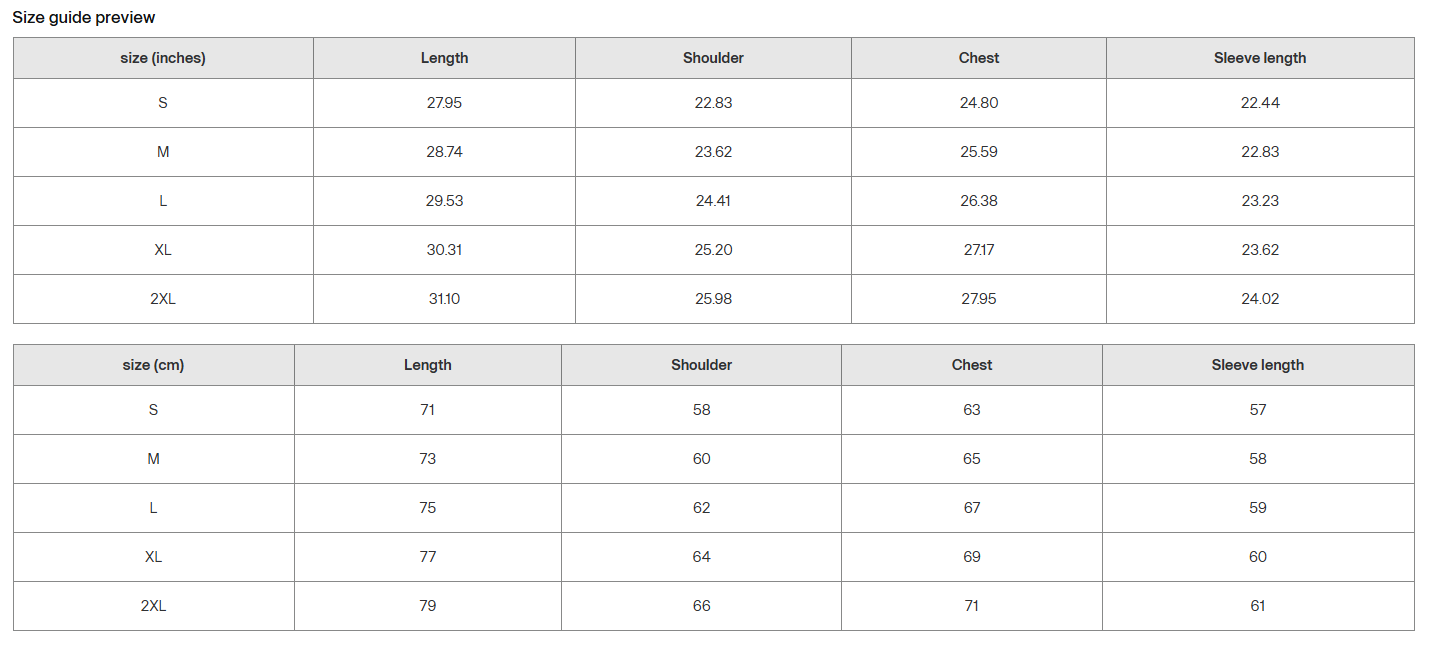Screen dimensions: 1430x652
Task: Click the size (cm) column header
Action: [x=153, y=365]
